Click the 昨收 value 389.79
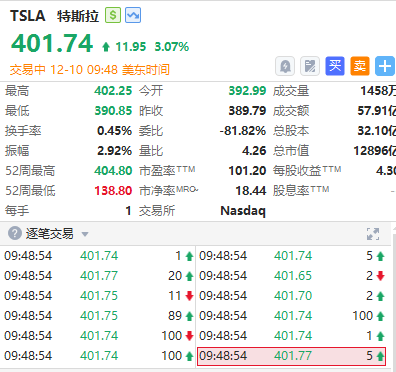The width and height of the screenshot is (396, 372). point(247,111)
